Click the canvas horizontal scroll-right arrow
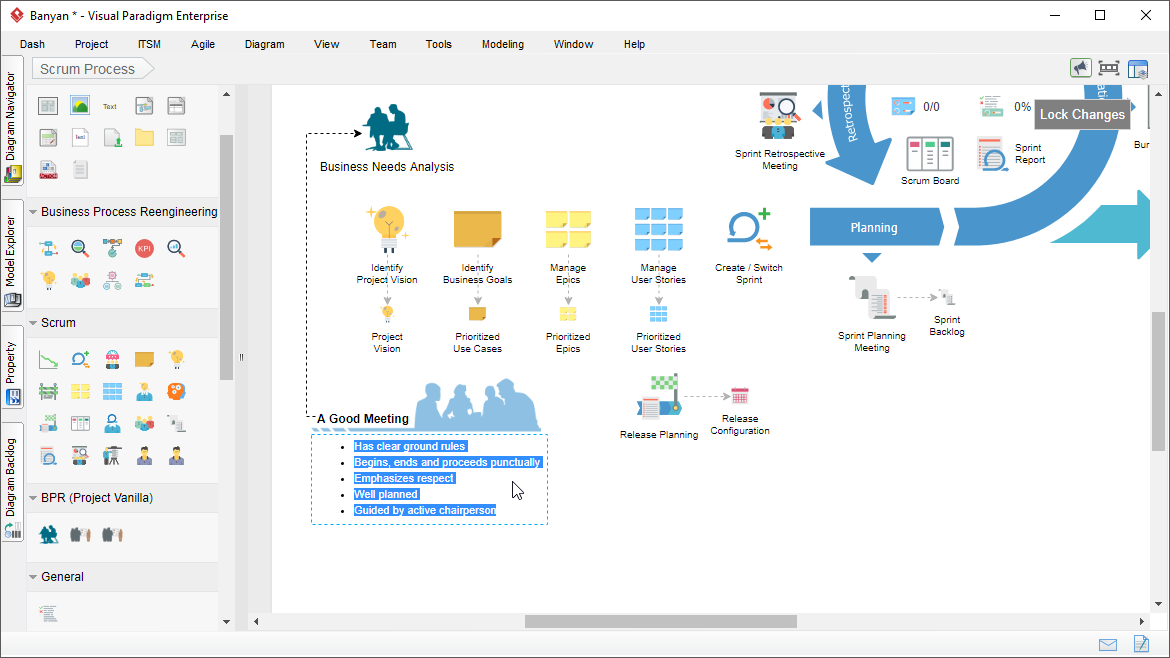The width and height of the screenshot is (1170, 658). tap(1142, 621)
